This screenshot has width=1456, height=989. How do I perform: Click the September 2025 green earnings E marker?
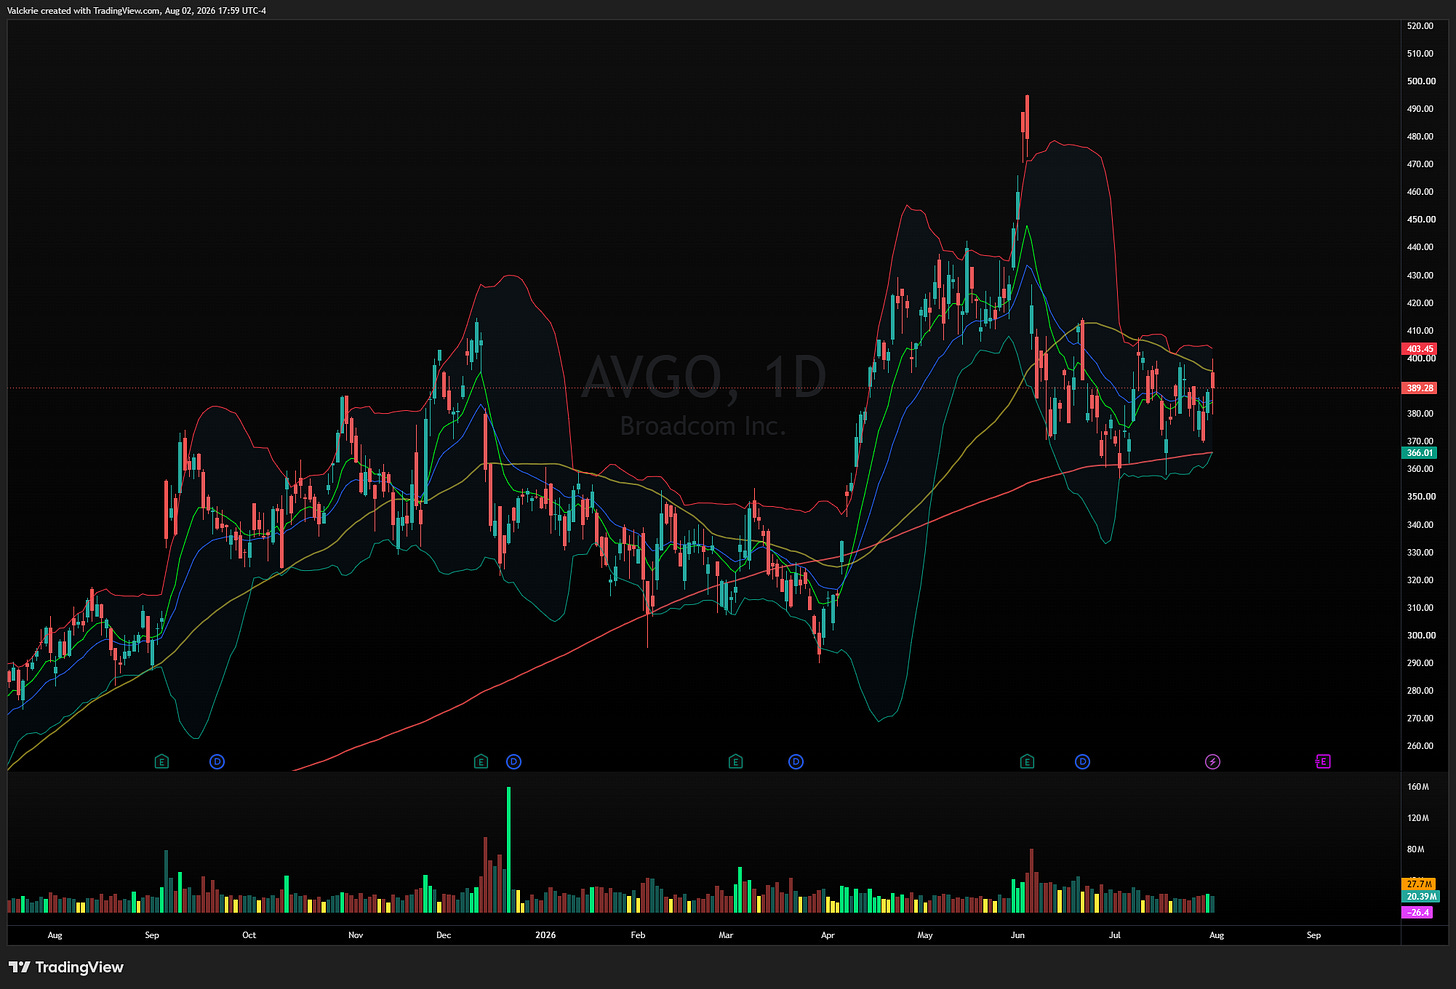162,762
